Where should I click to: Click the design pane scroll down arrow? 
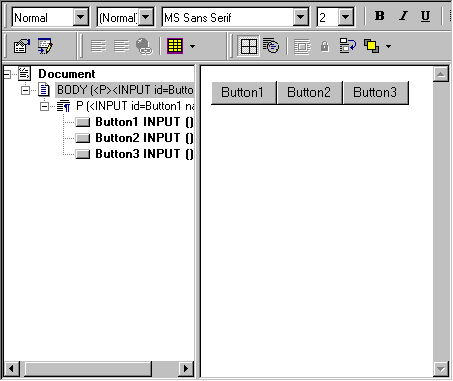pyautogui.click(x=441, y=369)
